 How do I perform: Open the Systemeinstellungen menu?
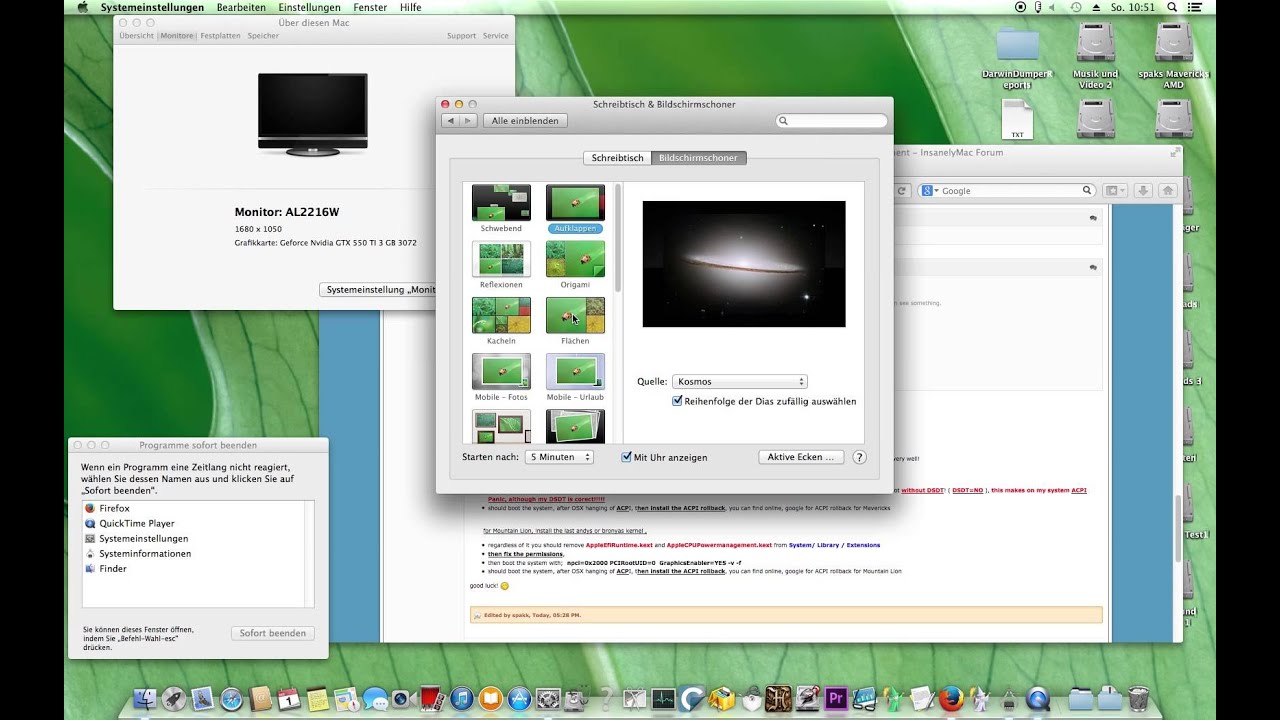coord(152,7)
